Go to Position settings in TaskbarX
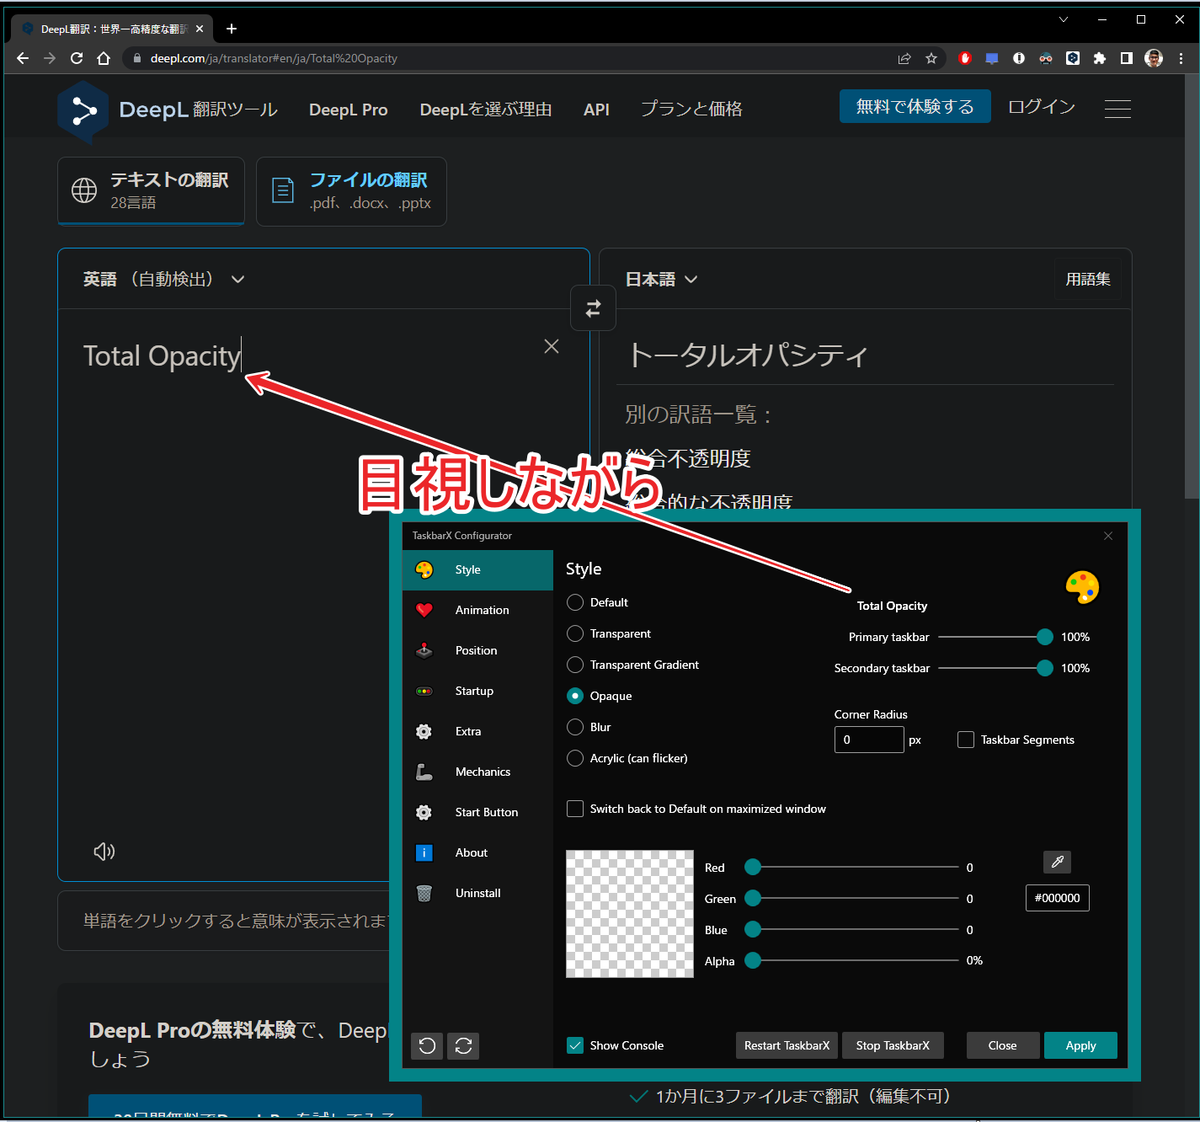1200x1122 pixels. (478, 651)
